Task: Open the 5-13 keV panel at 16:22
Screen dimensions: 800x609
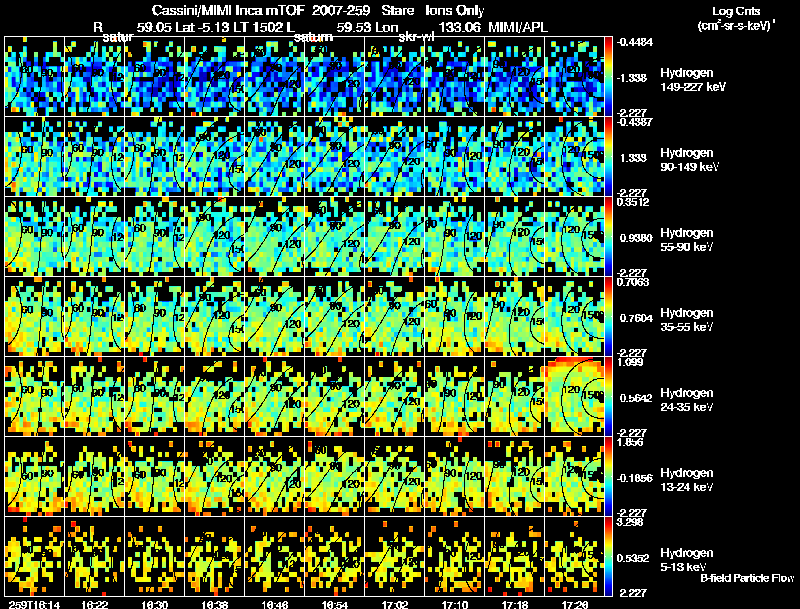Action: pyautogui.click(x=94, y=557)
